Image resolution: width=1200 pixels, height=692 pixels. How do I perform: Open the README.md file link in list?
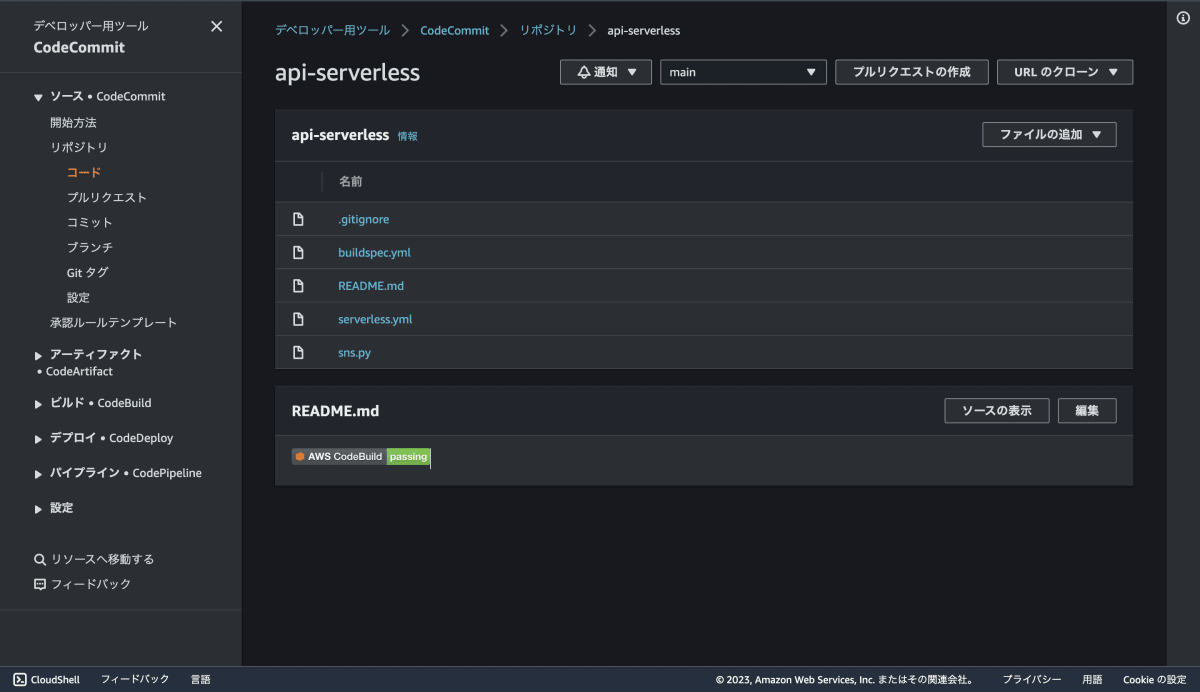(371, 286)
